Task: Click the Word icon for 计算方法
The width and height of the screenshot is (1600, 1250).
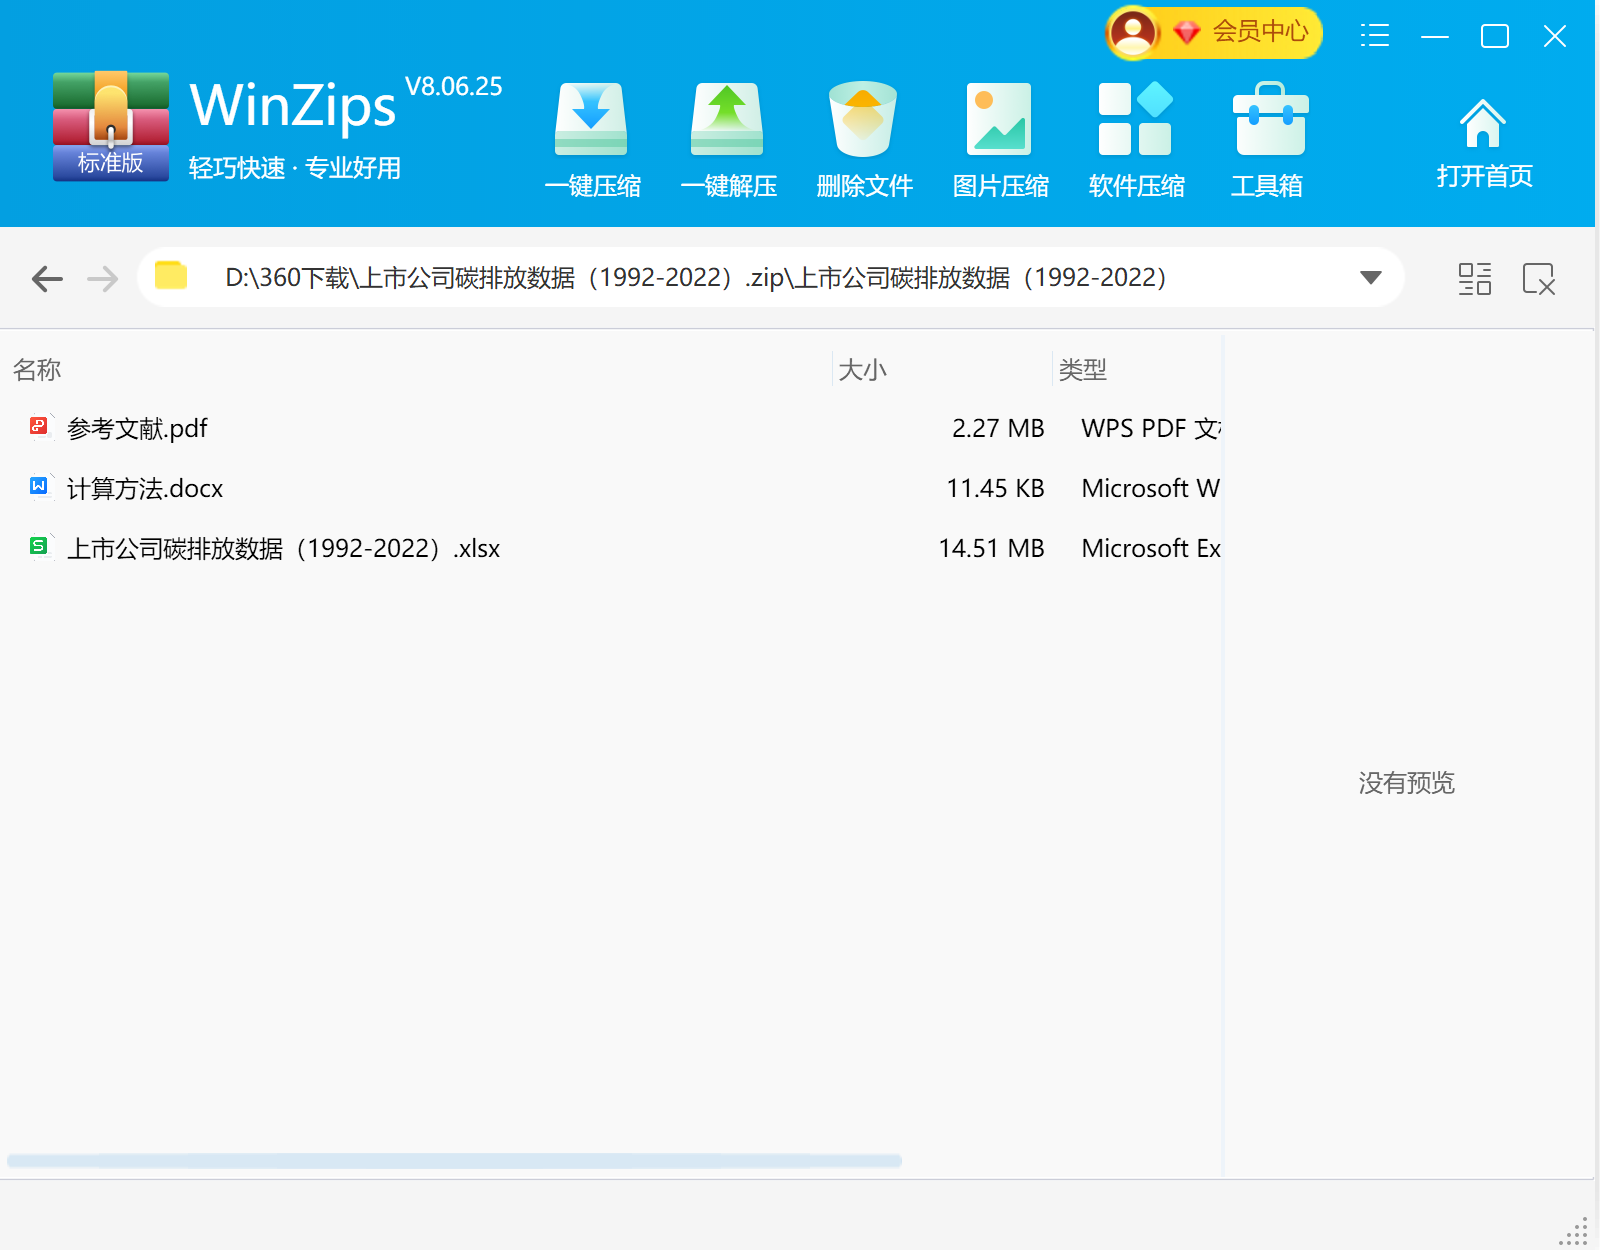Action: 39,487
